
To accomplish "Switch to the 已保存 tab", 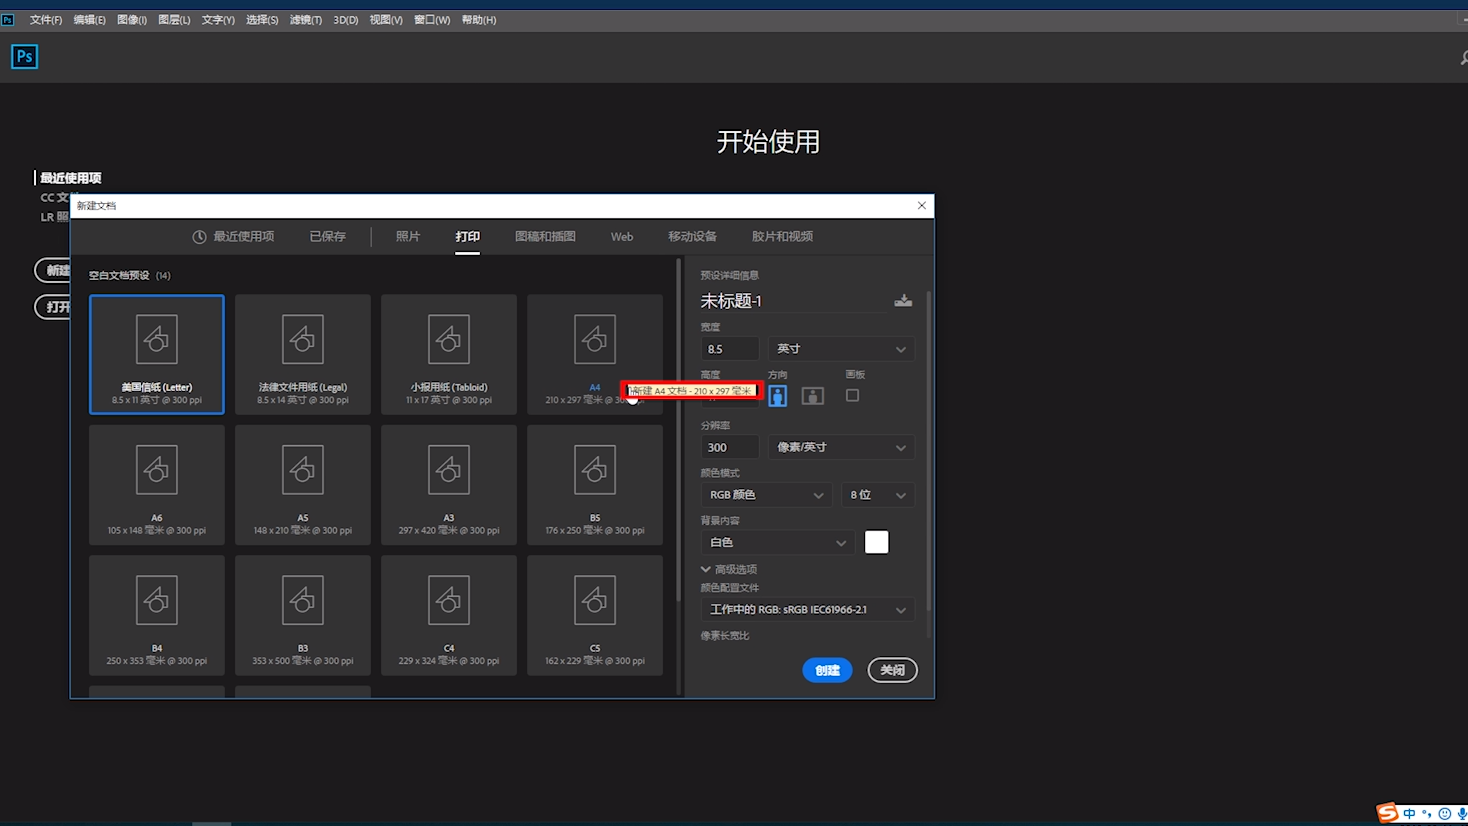I will point(327,237).
